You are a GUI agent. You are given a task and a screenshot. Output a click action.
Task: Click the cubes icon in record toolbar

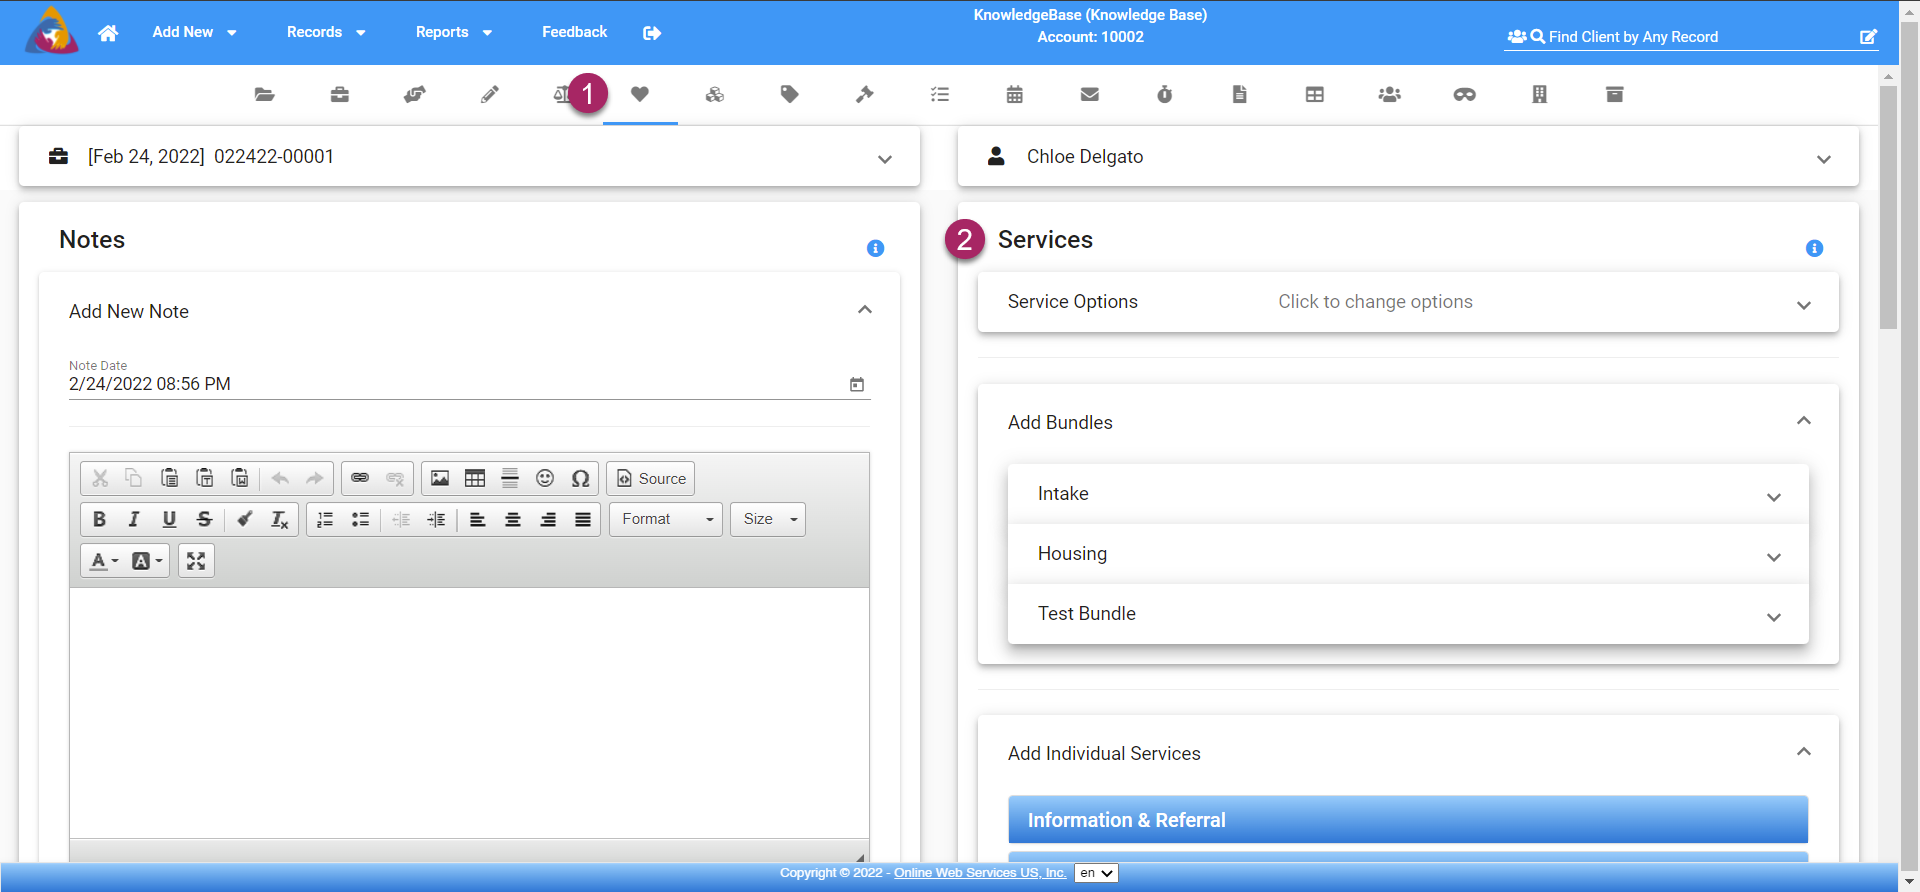click(x=715, y=94)
